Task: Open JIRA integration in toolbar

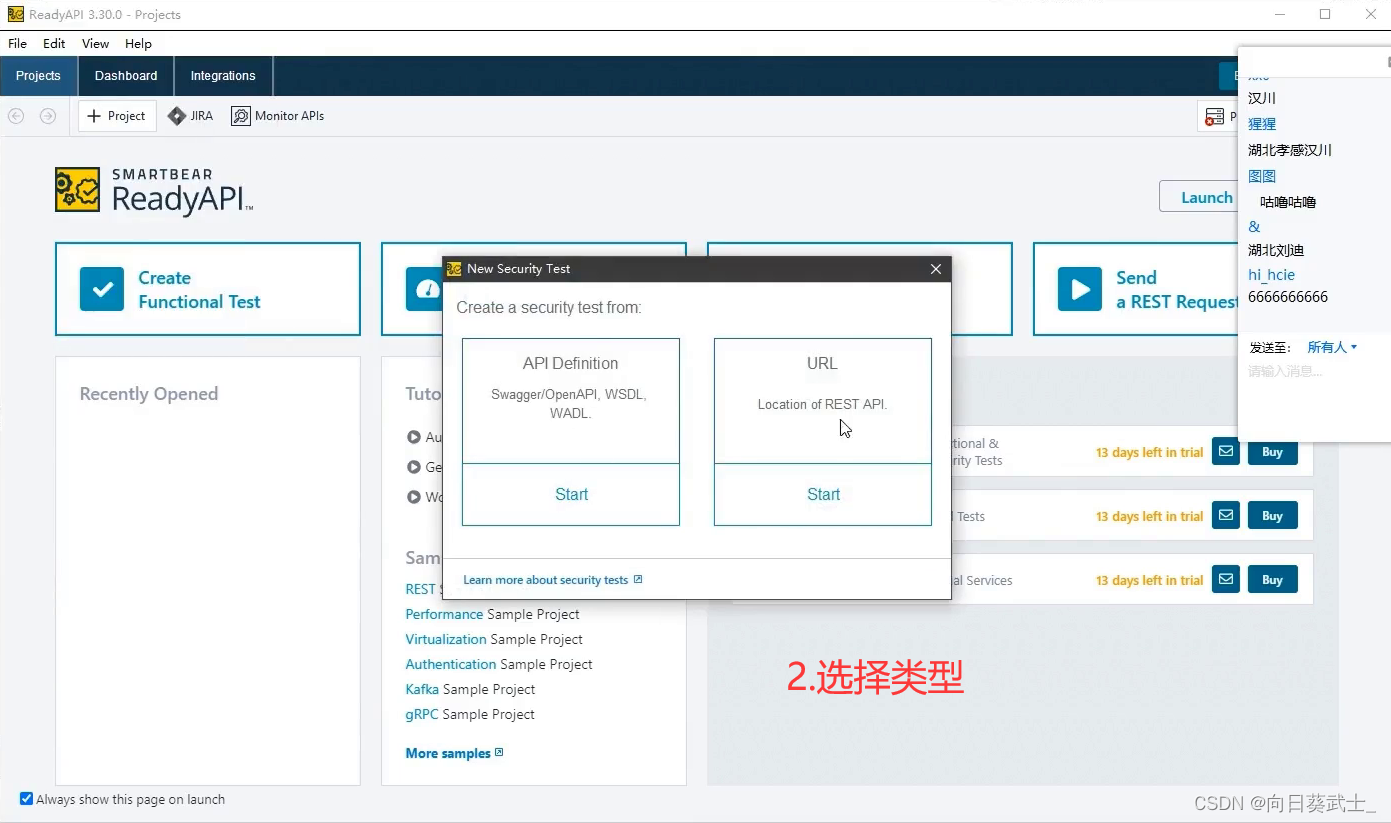Action: click(x=190, y=116)
